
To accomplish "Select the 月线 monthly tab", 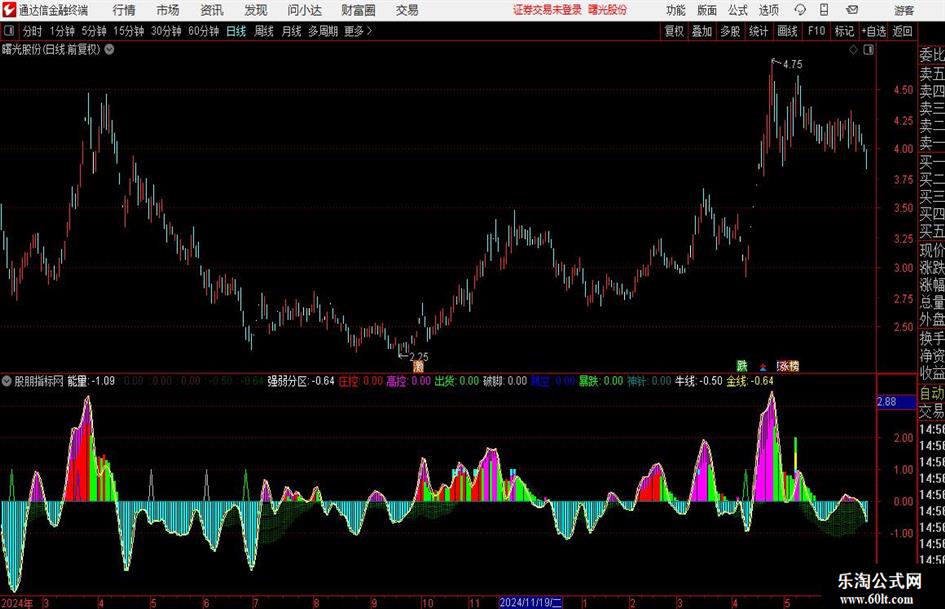I will pyautogui.click(x=291, y=31).
